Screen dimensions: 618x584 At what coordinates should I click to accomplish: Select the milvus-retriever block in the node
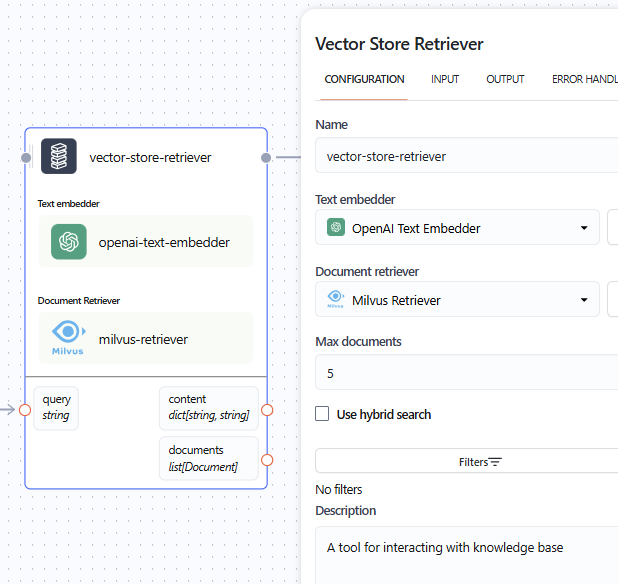(x=145, y=338)
